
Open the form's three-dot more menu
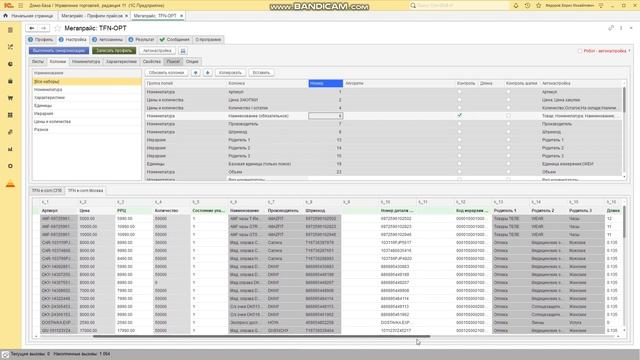click(621, 28)
